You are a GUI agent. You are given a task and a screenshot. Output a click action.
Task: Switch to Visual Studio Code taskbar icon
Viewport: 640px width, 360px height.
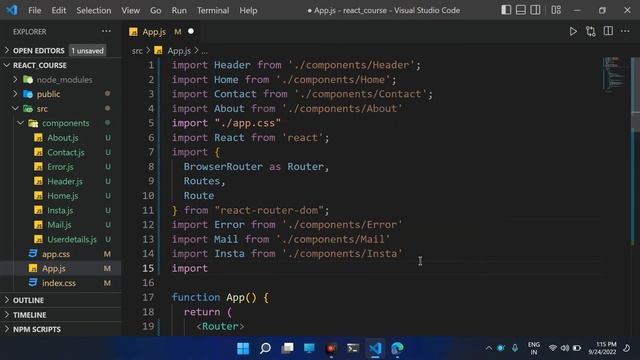[x=375, y=348]
